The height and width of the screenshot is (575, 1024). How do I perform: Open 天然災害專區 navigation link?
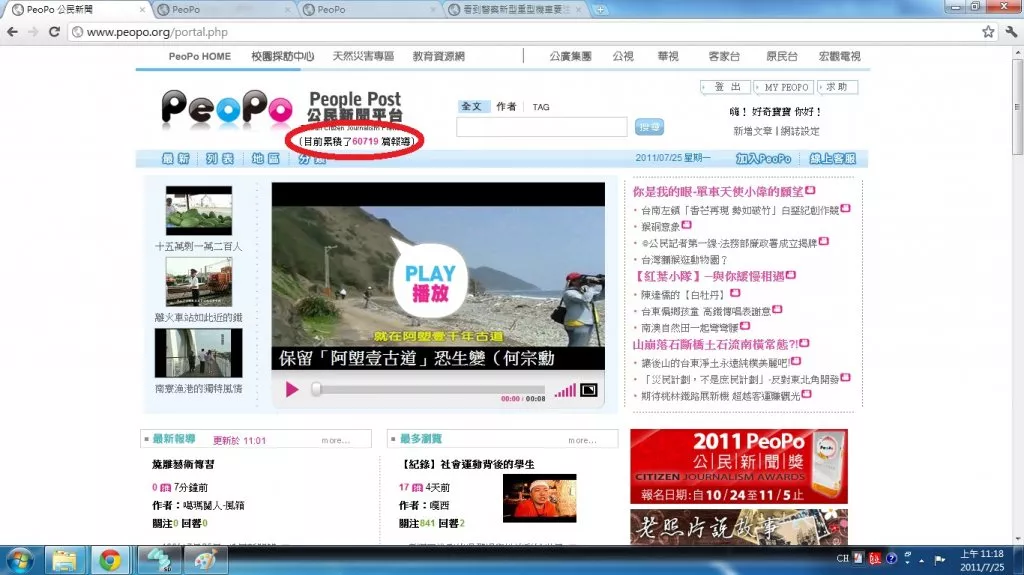pos(364,57)
